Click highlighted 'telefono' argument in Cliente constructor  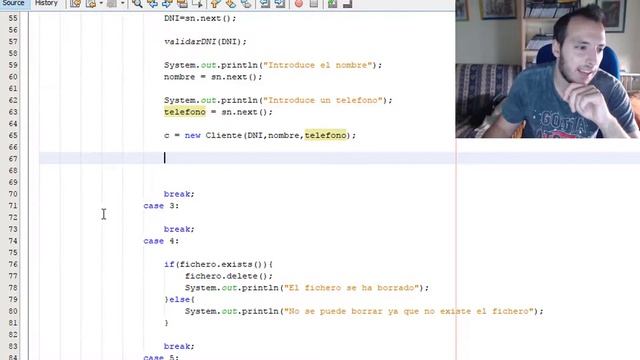click(325, 135)
